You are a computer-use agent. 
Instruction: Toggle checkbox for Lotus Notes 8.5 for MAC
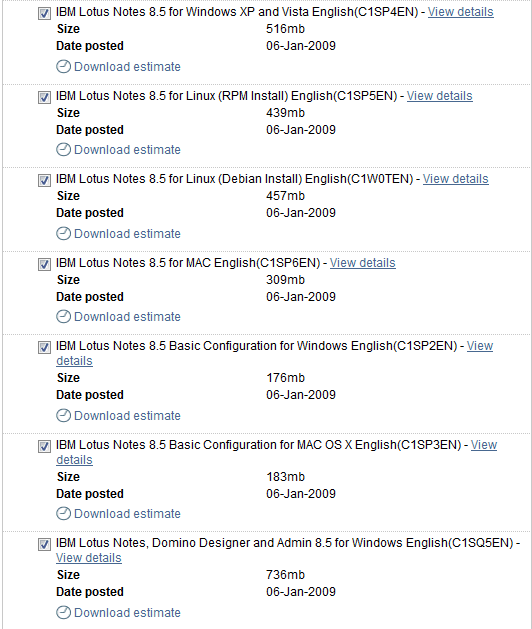pos(45,264)
